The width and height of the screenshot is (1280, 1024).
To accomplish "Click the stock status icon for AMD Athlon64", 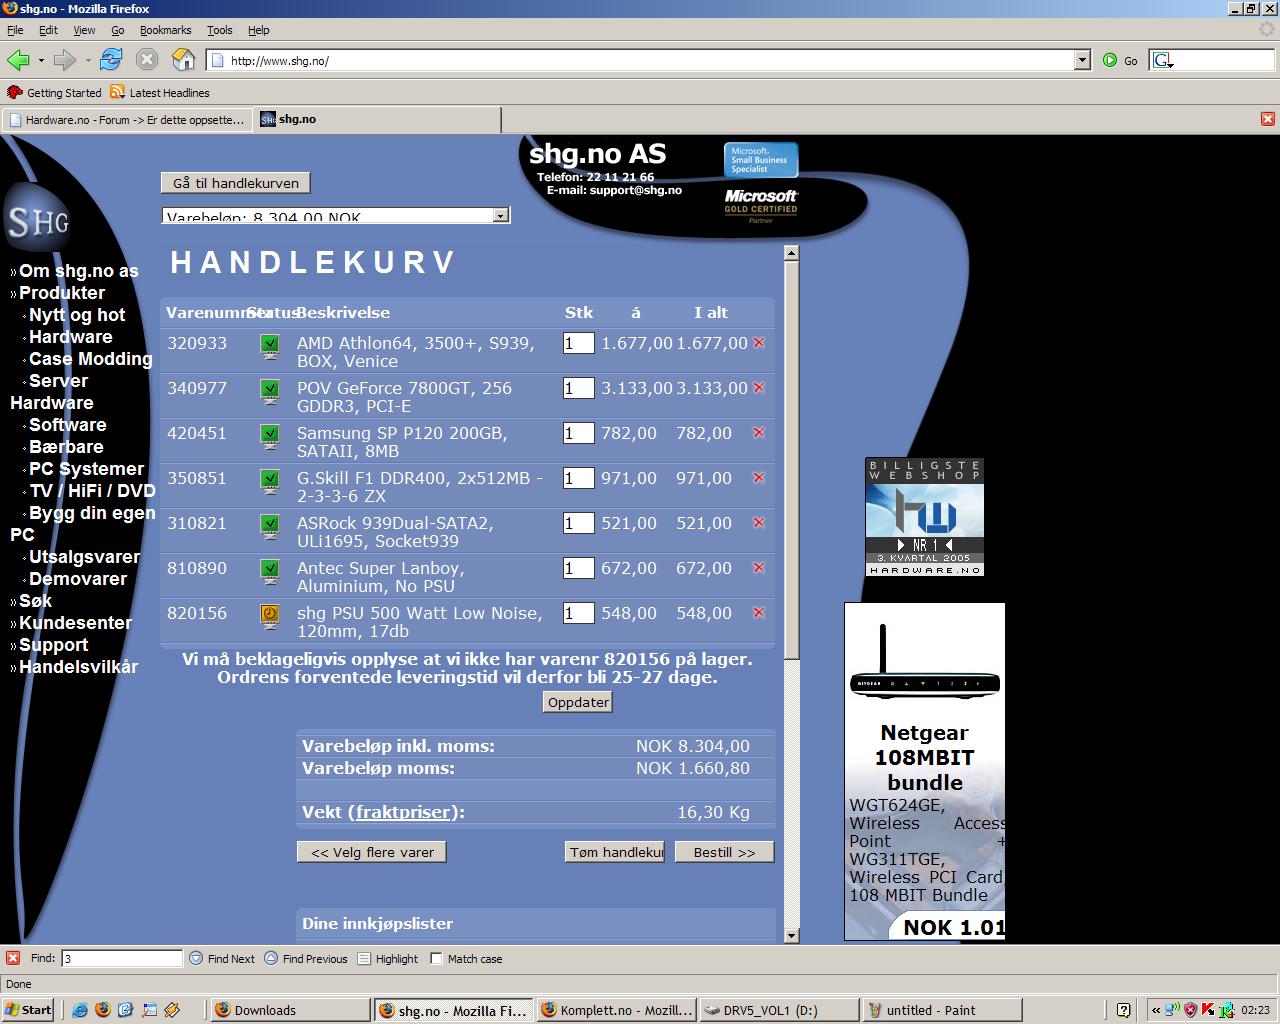I will [270, 346].
